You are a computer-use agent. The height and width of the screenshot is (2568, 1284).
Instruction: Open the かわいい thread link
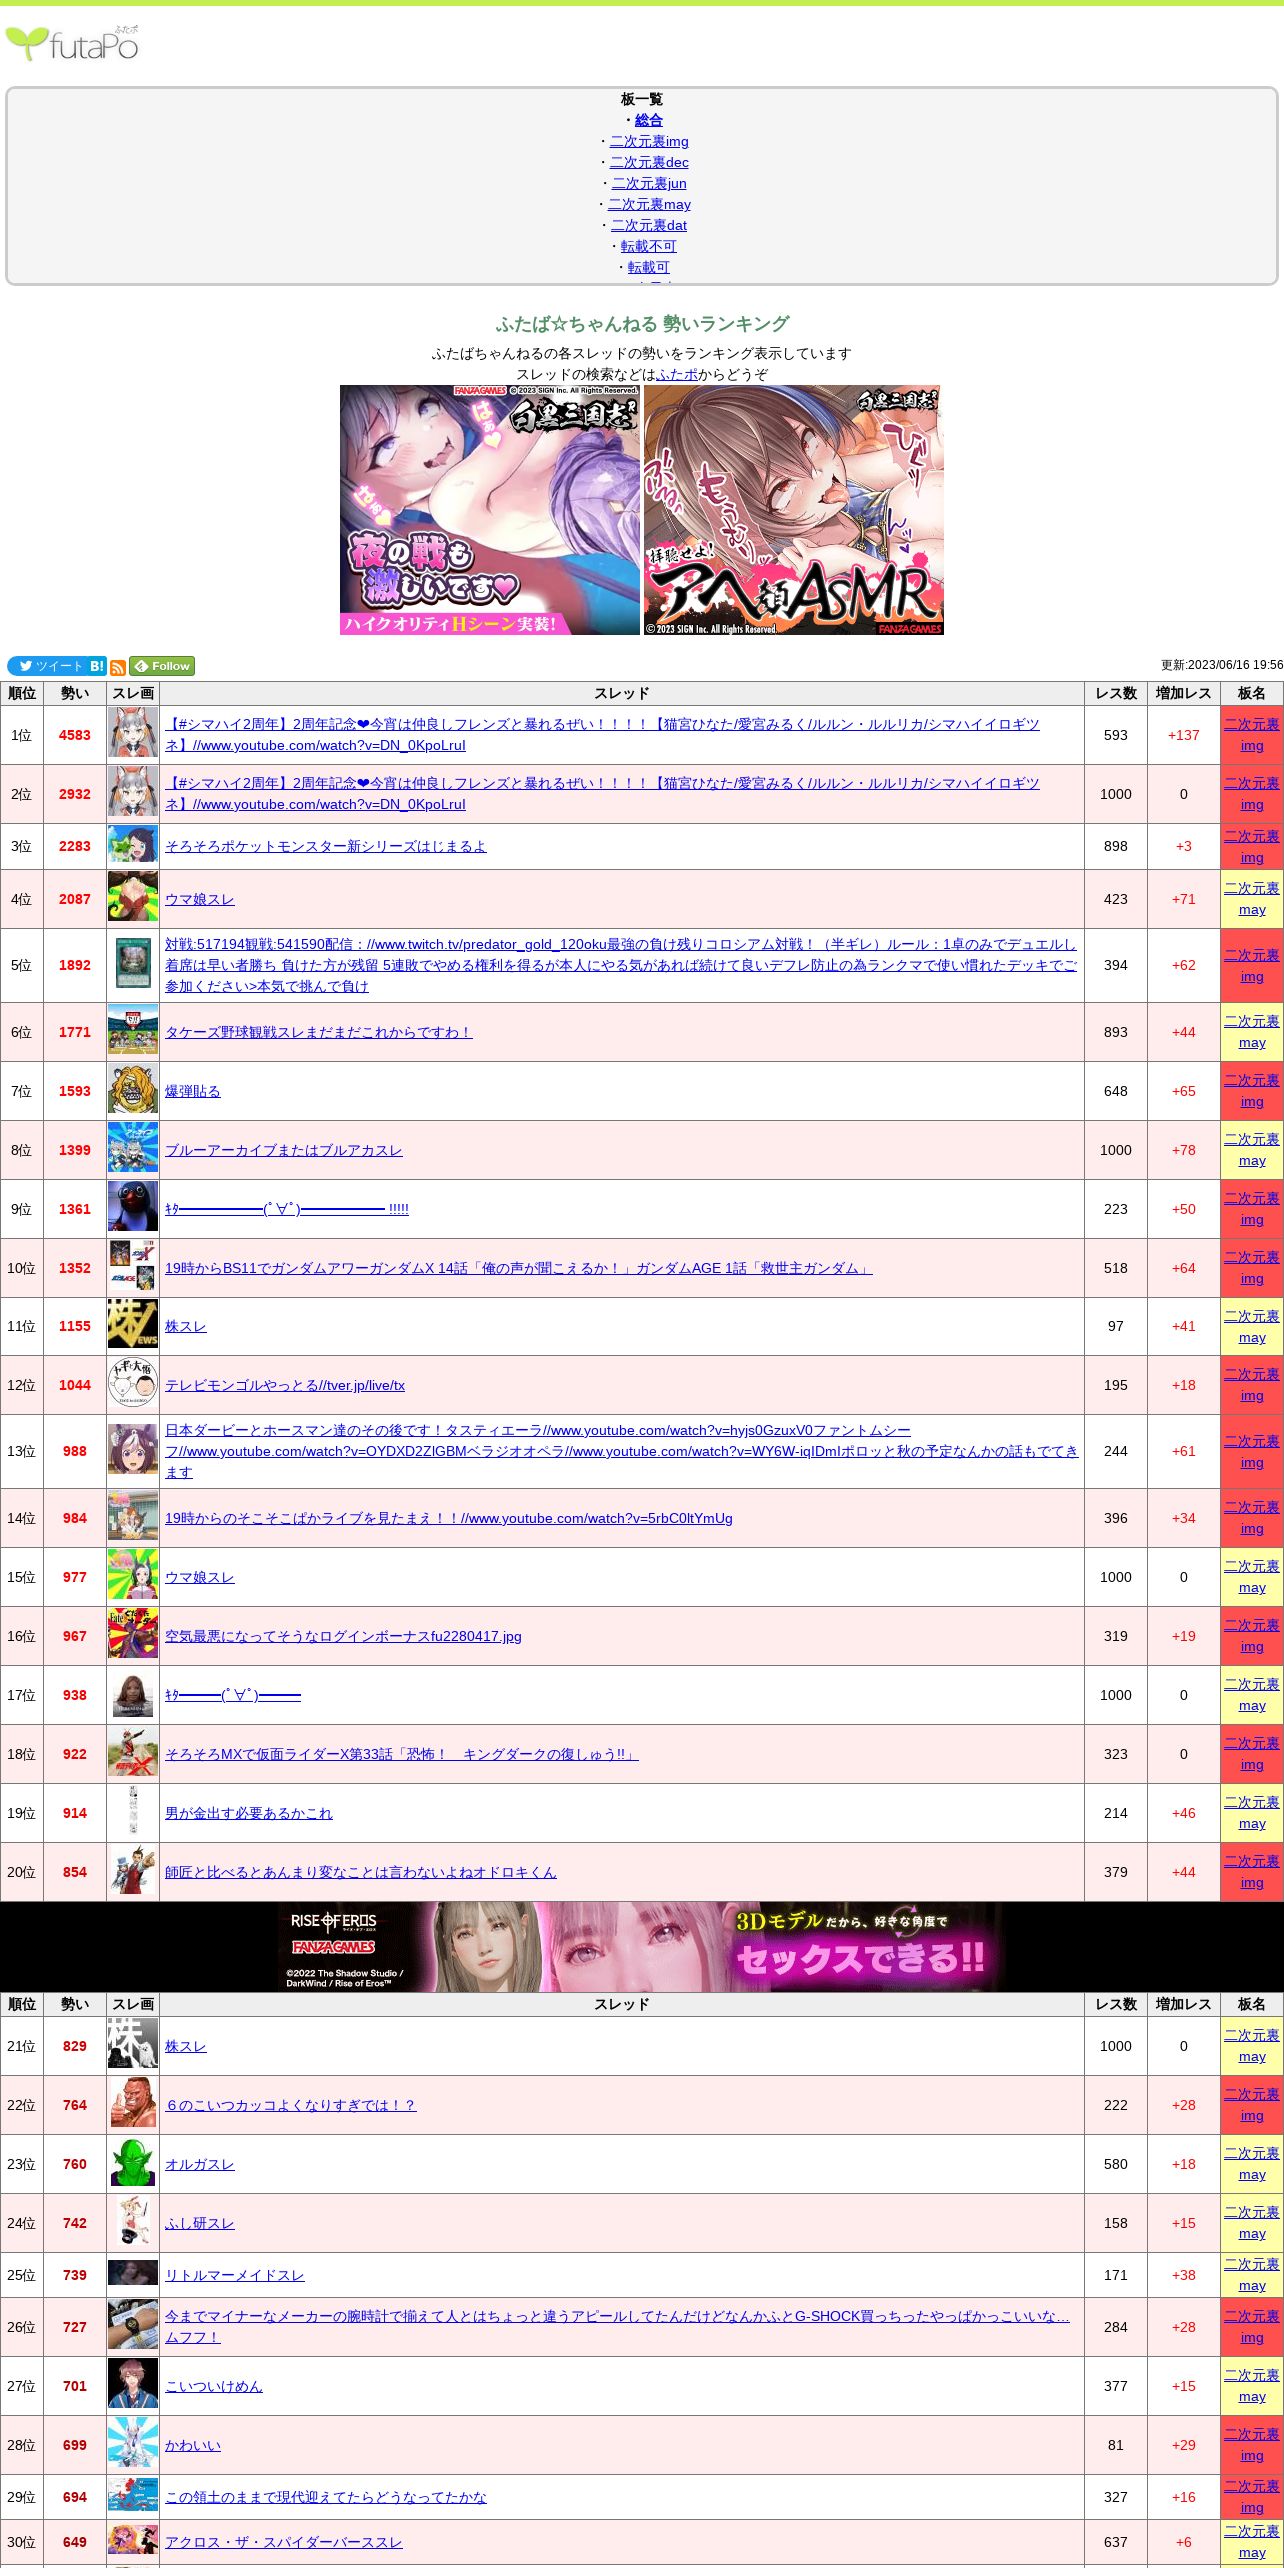click(193, 2445)
